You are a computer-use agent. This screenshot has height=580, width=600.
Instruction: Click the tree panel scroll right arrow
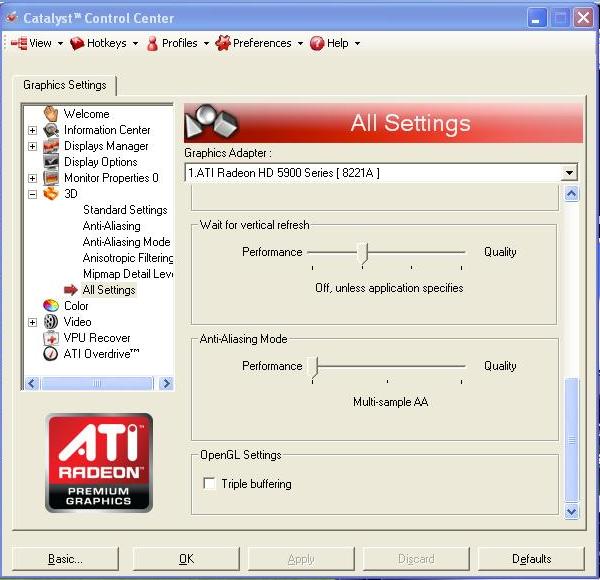166,383
